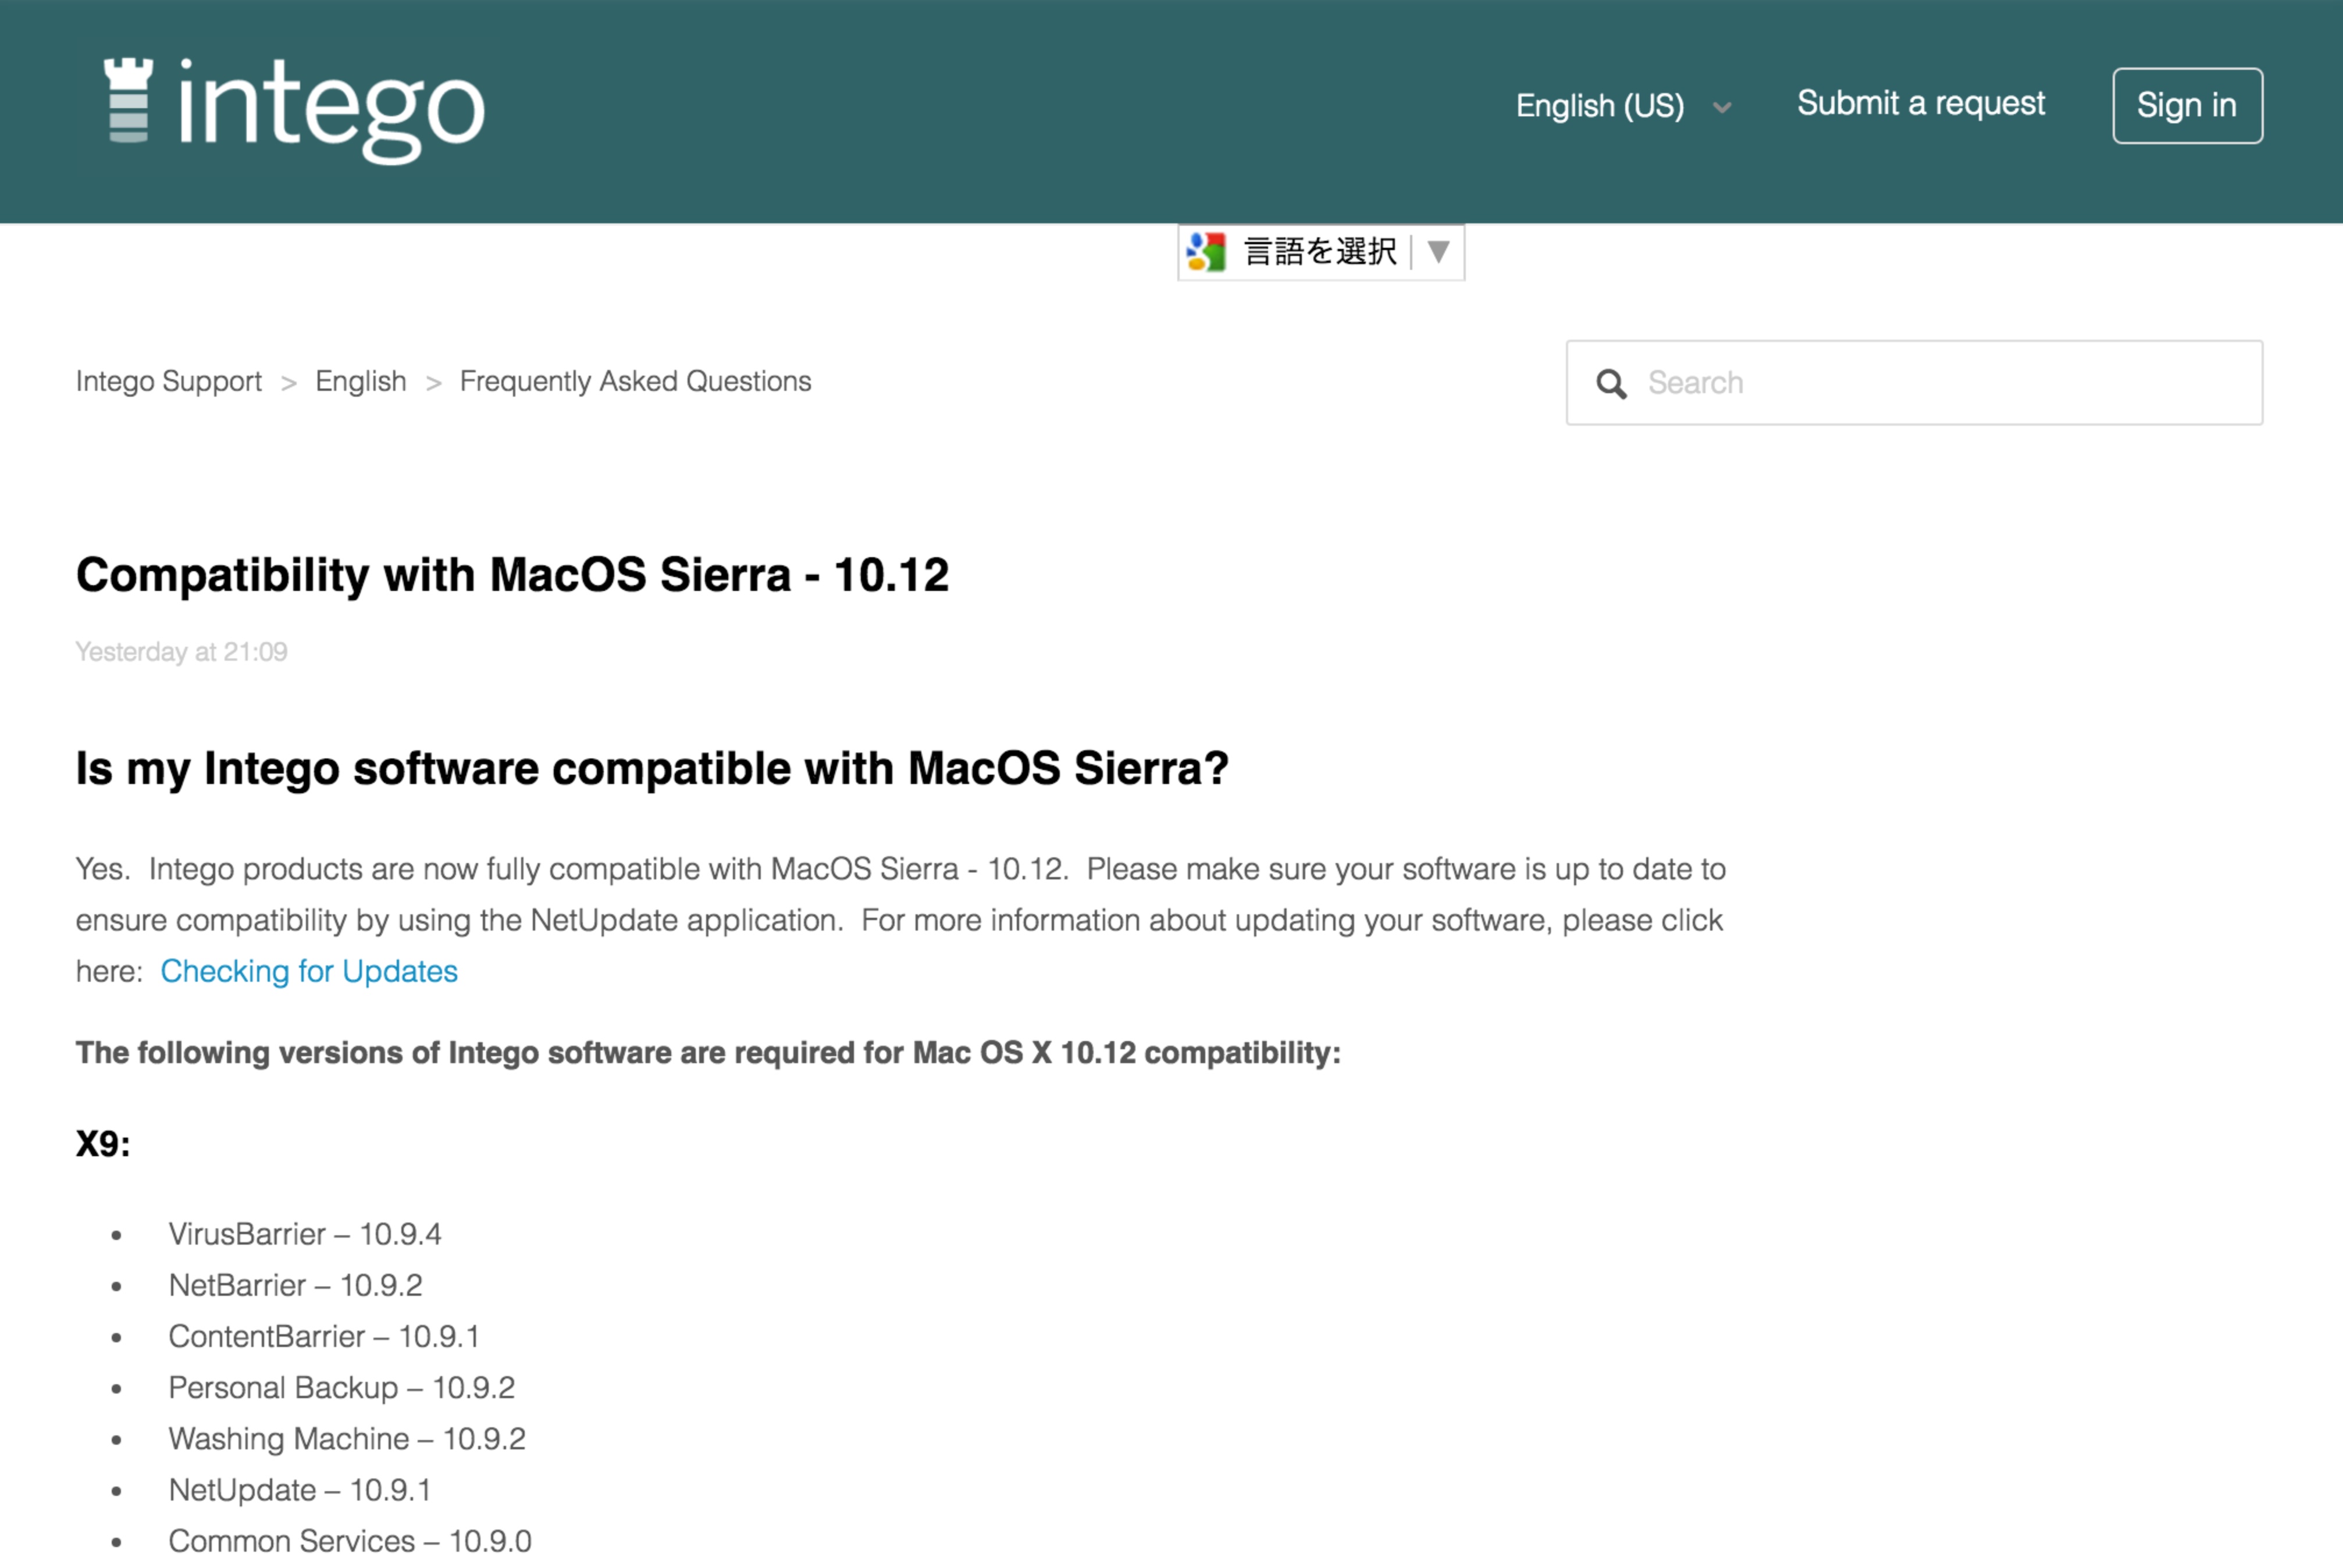Select NetBarrier – 10.9.2 list item
This screenshot has width=2343, height=1568.
click(295, 1285)
